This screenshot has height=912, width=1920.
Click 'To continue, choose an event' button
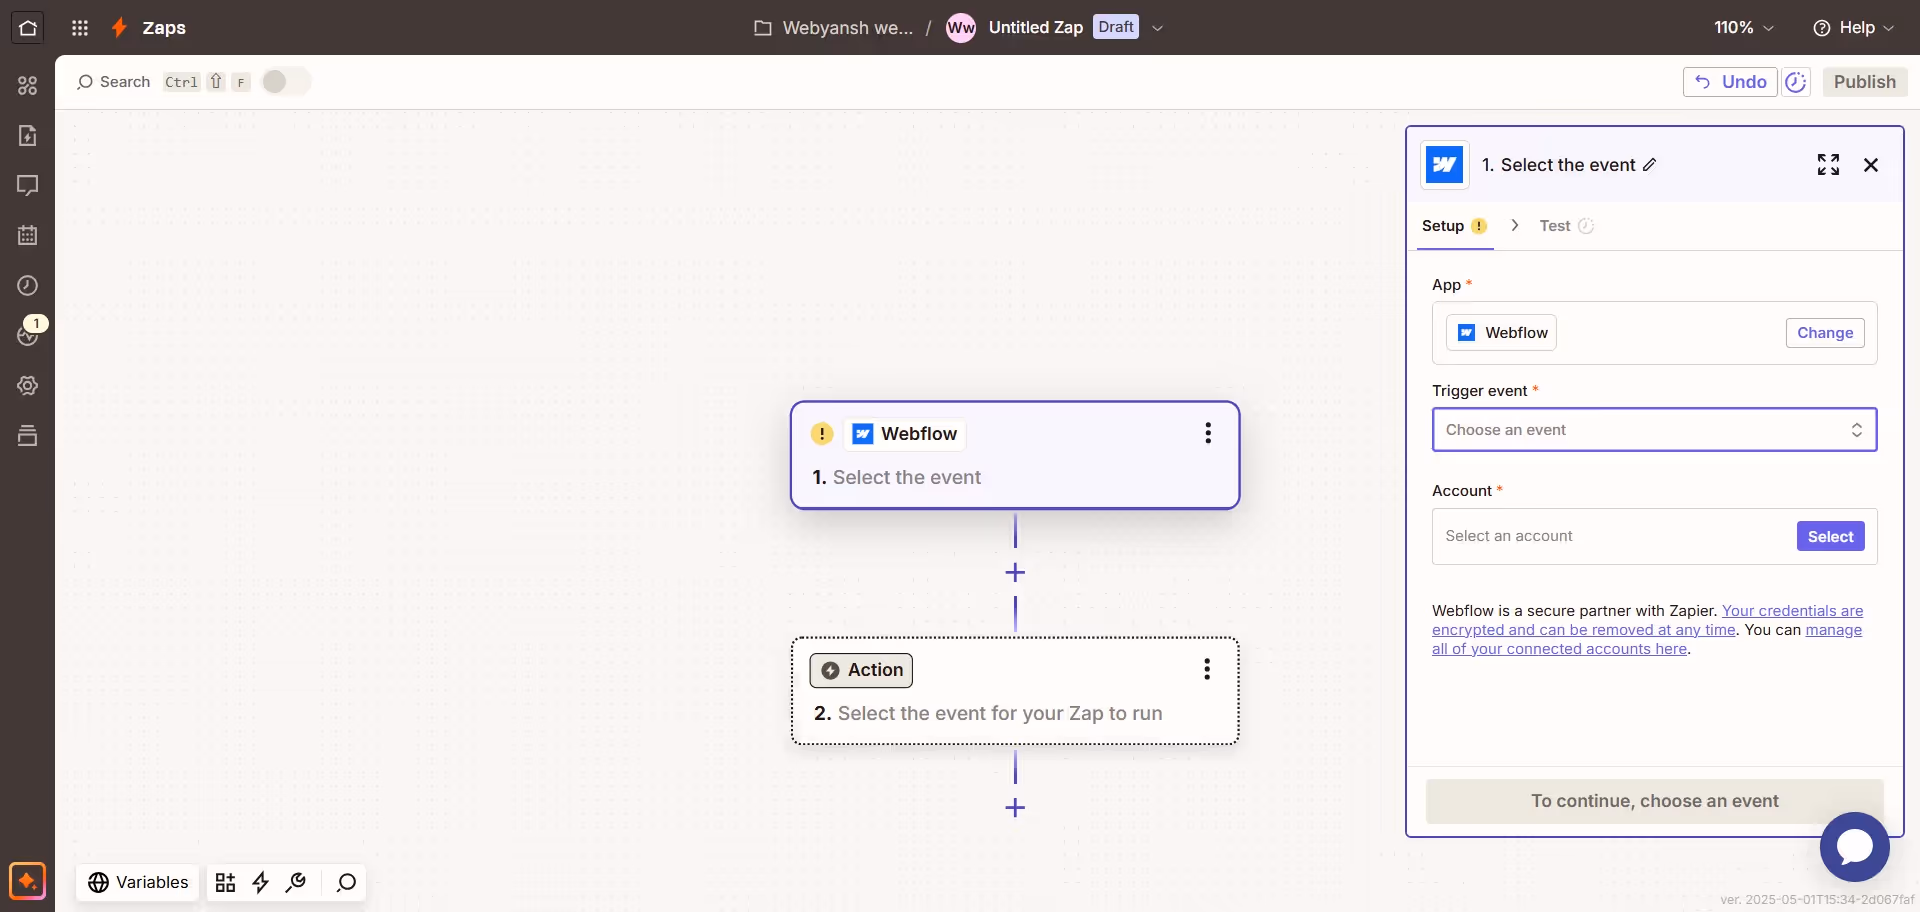click(1654, 801)
